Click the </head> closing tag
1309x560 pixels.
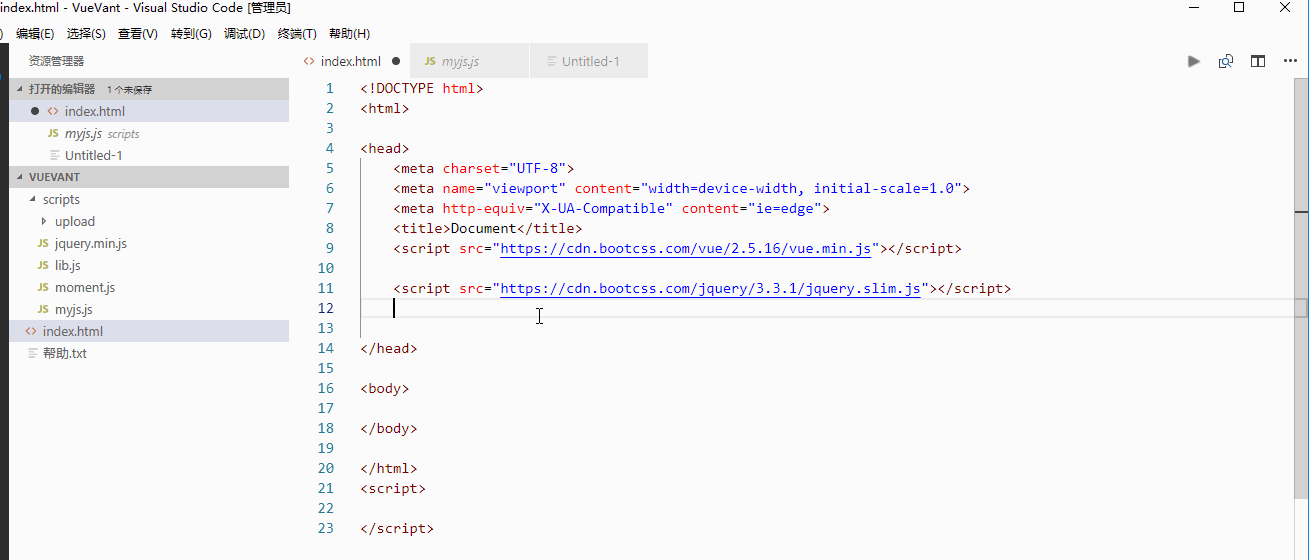click(x=389, y=348)
